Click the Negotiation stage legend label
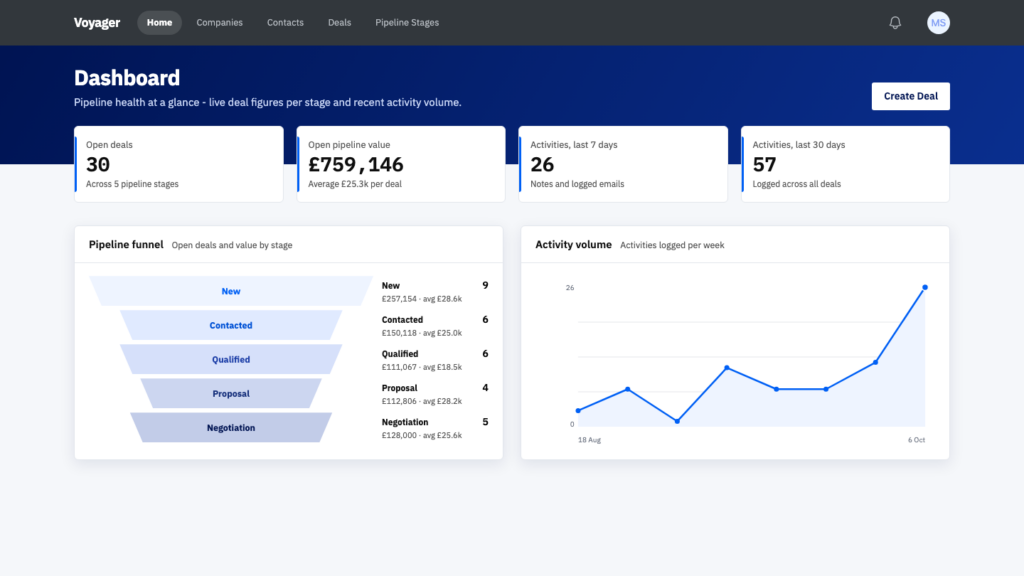This screenshot has width=1024, height=576. click(x=405, y=423)
